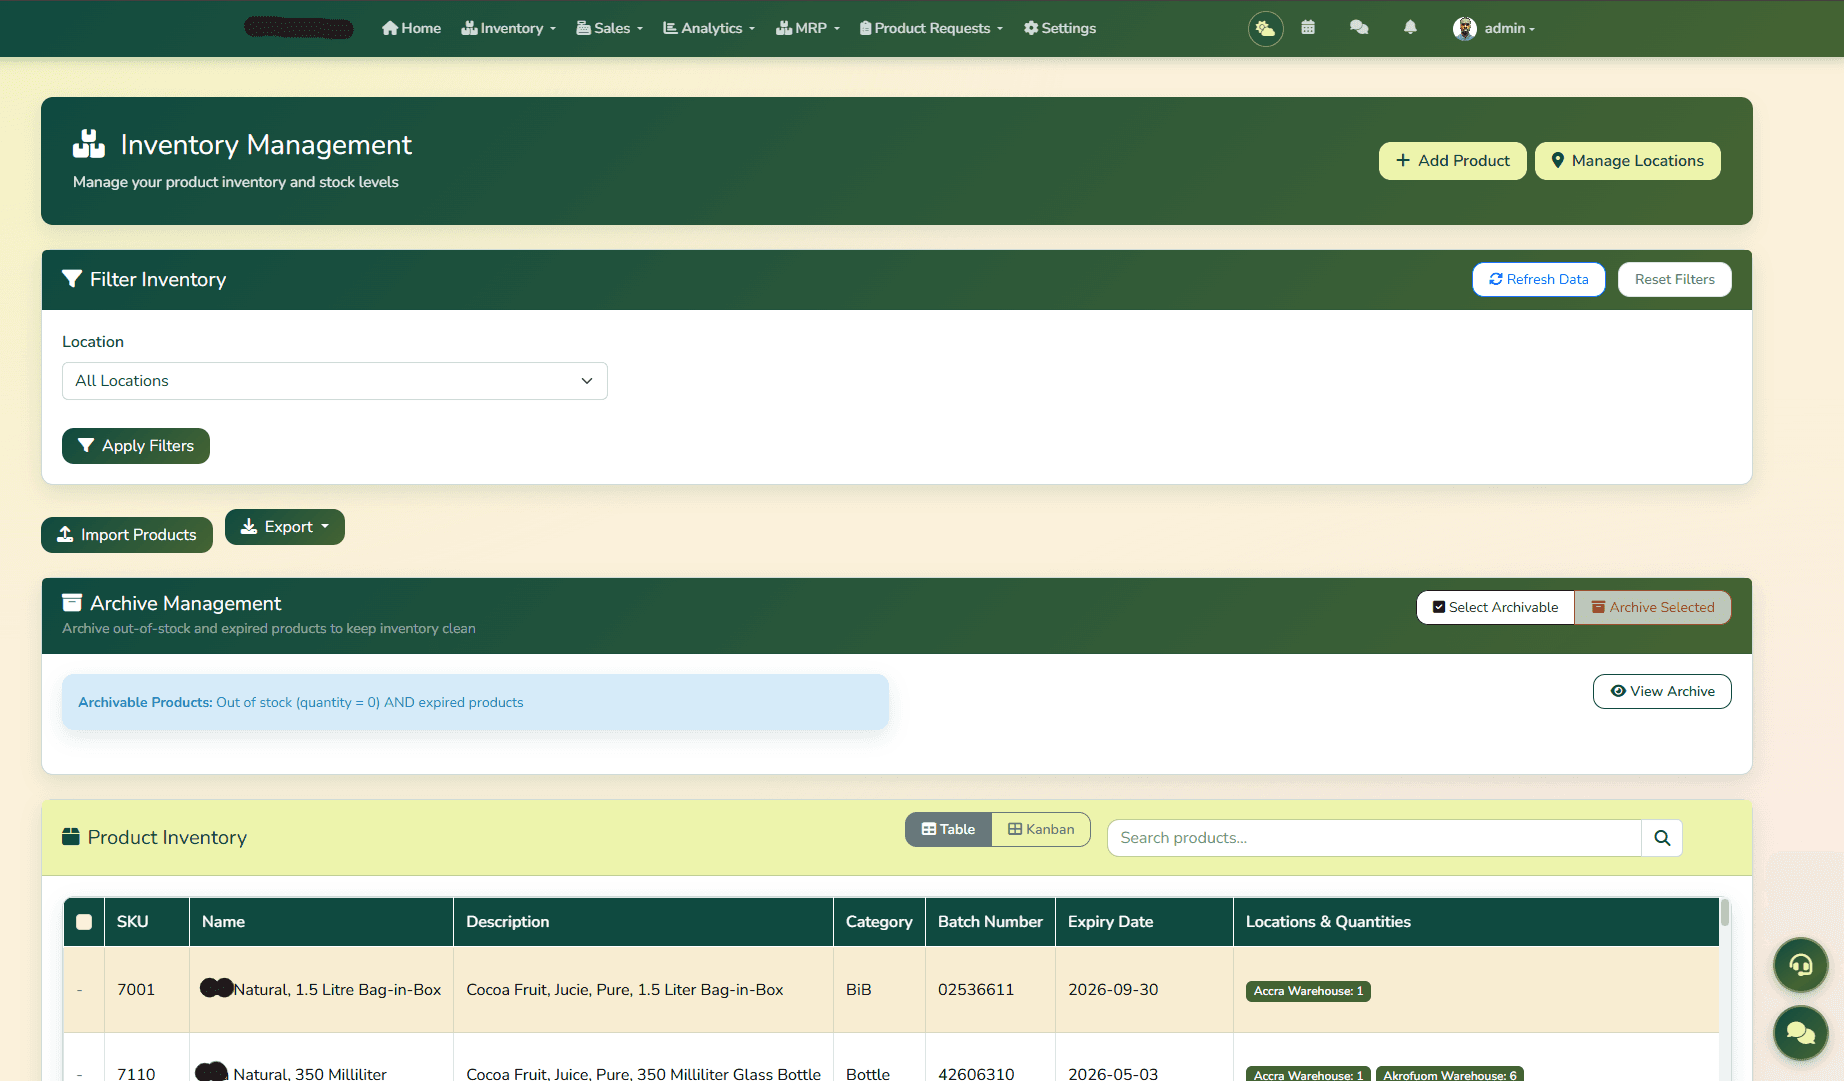Click the funnel icon beside Filter Inventory
The height and width of the screenshot is (1081, 1844).
pos(72,279)
